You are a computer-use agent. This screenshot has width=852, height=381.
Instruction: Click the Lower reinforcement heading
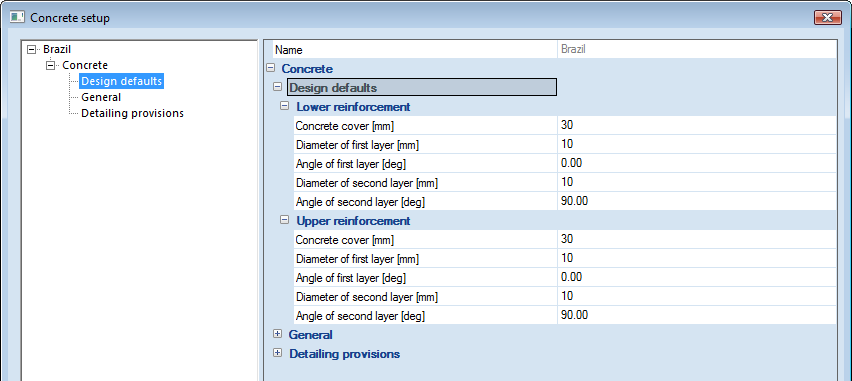pos(353,107)
